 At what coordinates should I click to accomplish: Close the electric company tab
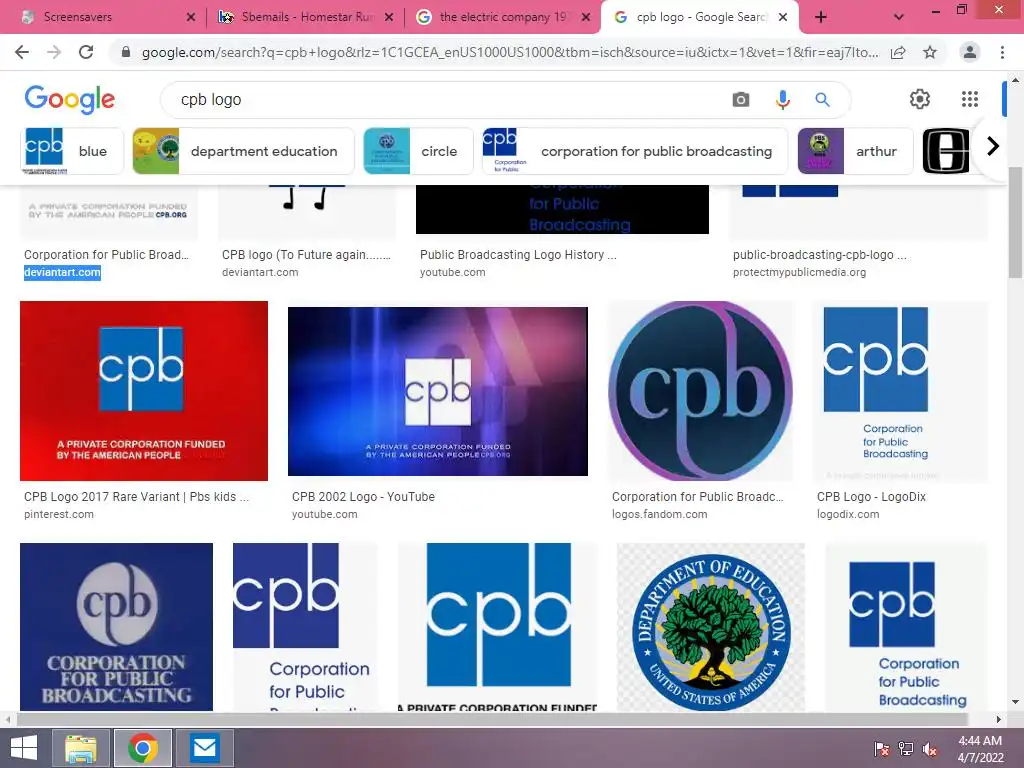586,17
